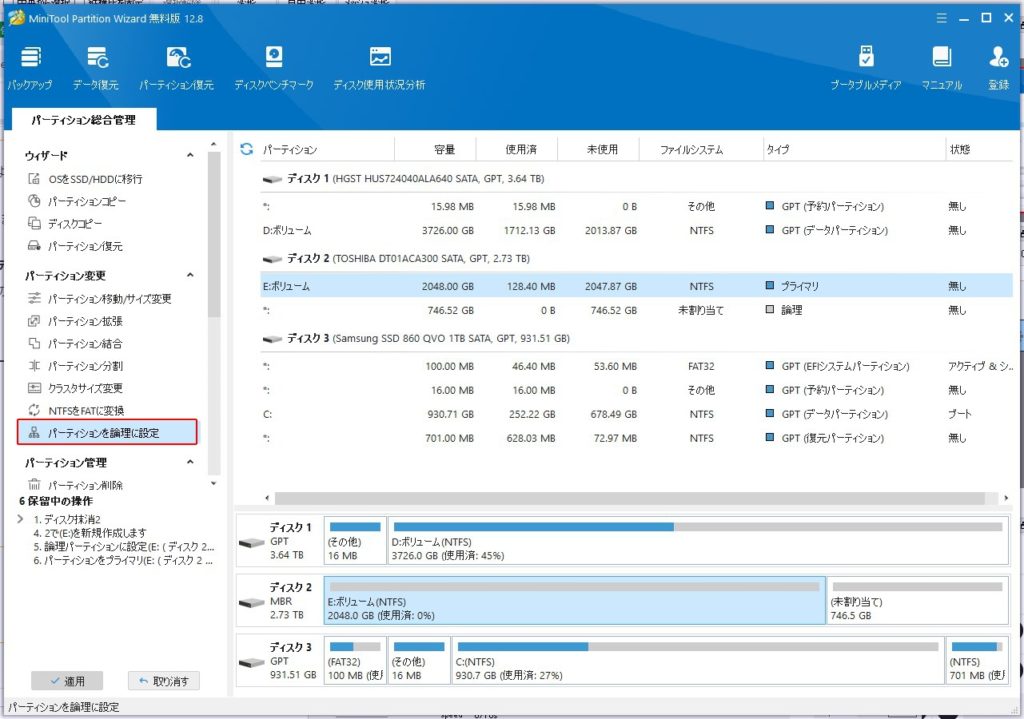Collapse the パーティション変更 section
The image size is (1024, 719).
(x=190, y=276)
